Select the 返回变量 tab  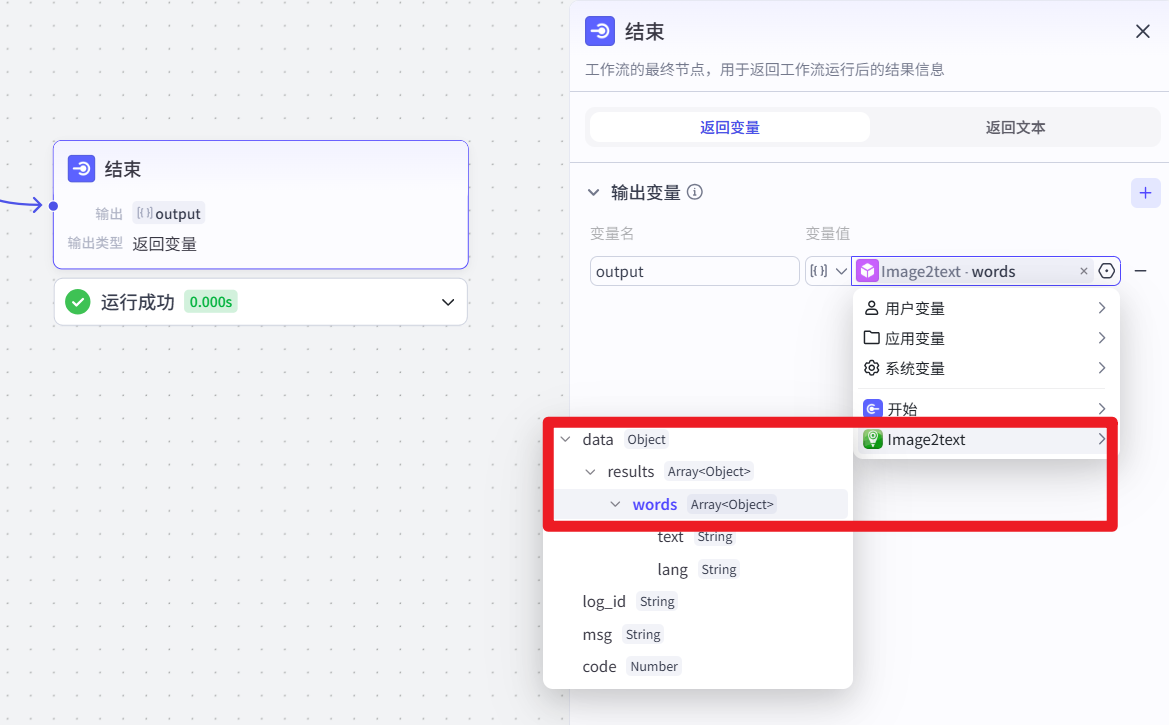click(730, 128)
